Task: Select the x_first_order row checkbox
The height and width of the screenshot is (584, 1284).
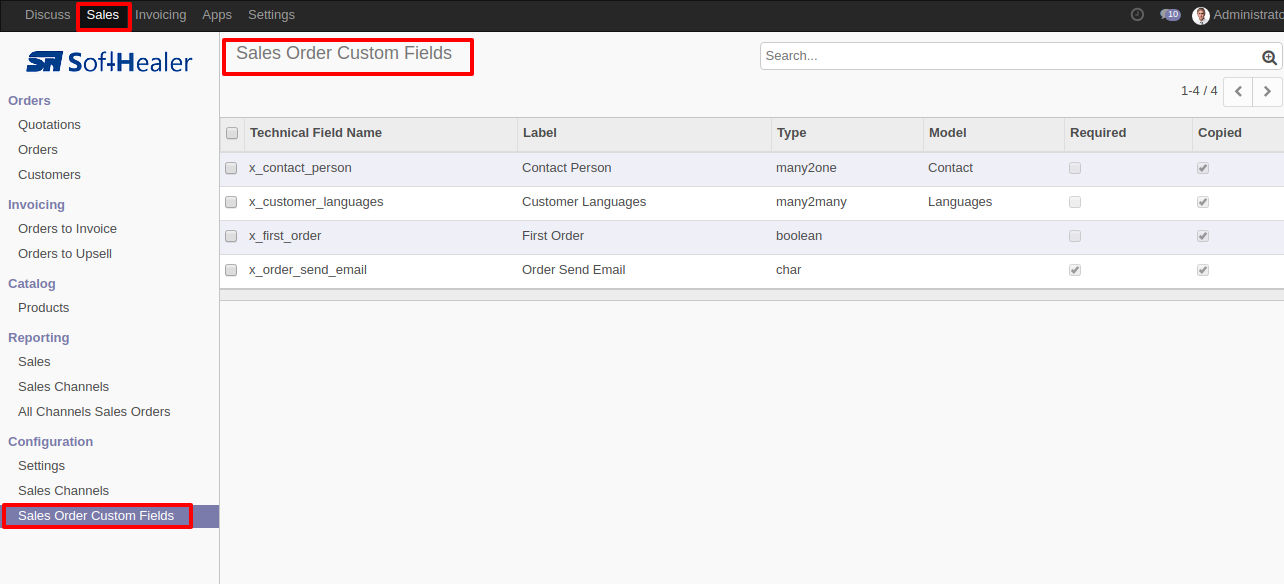Action: pos(231,236)
